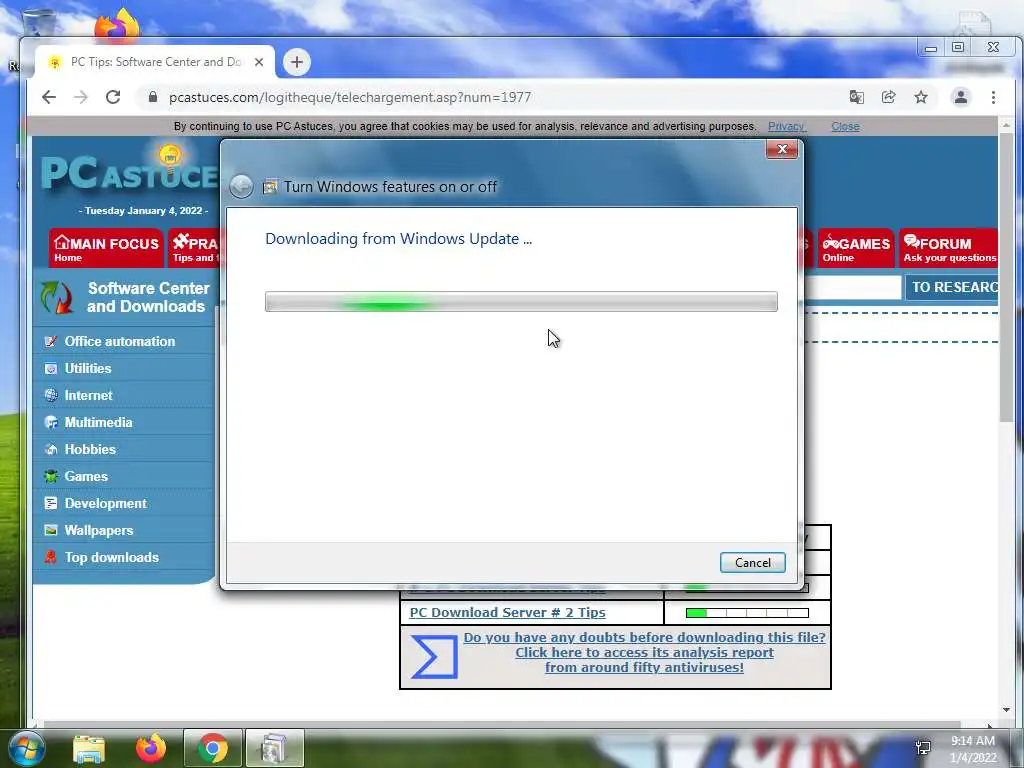Go back in Chrome browser
Viewport: 1024px width, 768px height.
pos(49,97)
